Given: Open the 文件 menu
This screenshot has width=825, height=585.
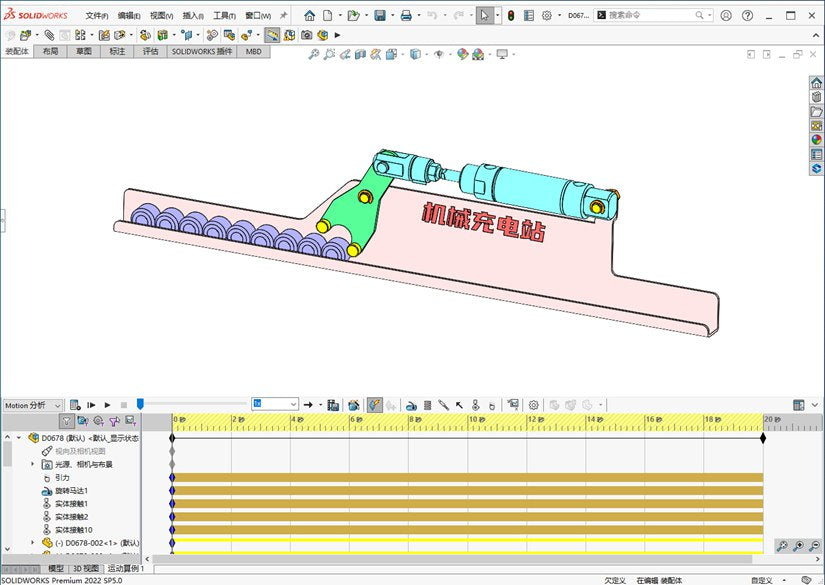Looking at the screenshot, I should (97, 16).
